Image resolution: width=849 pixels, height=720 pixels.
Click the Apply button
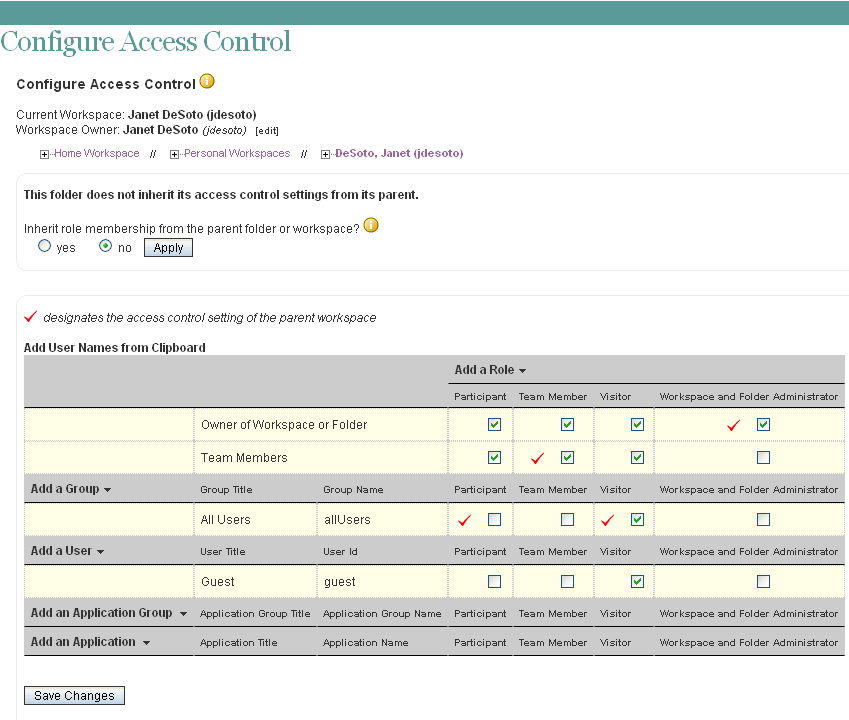[167, 247]
